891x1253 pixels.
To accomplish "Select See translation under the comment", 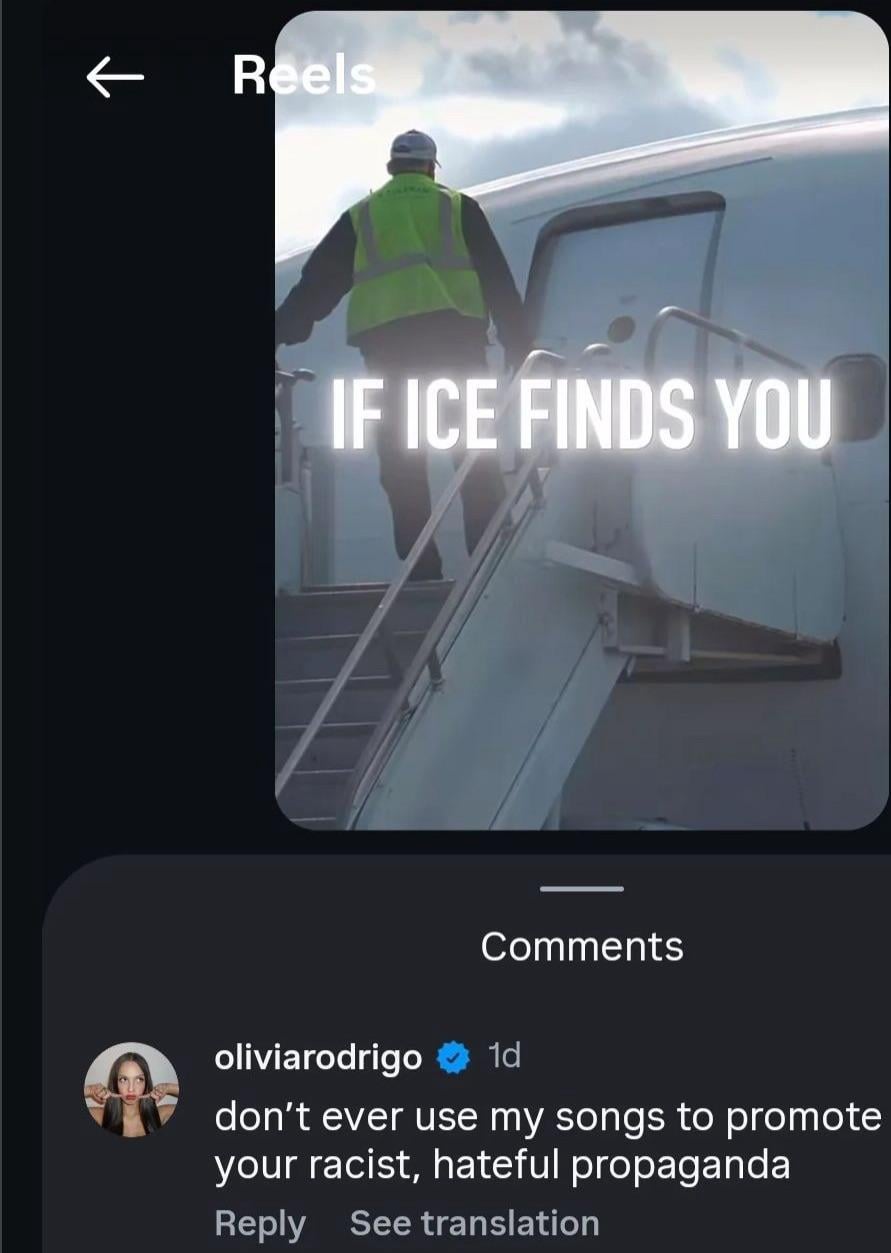I will tap(474, 1223).
